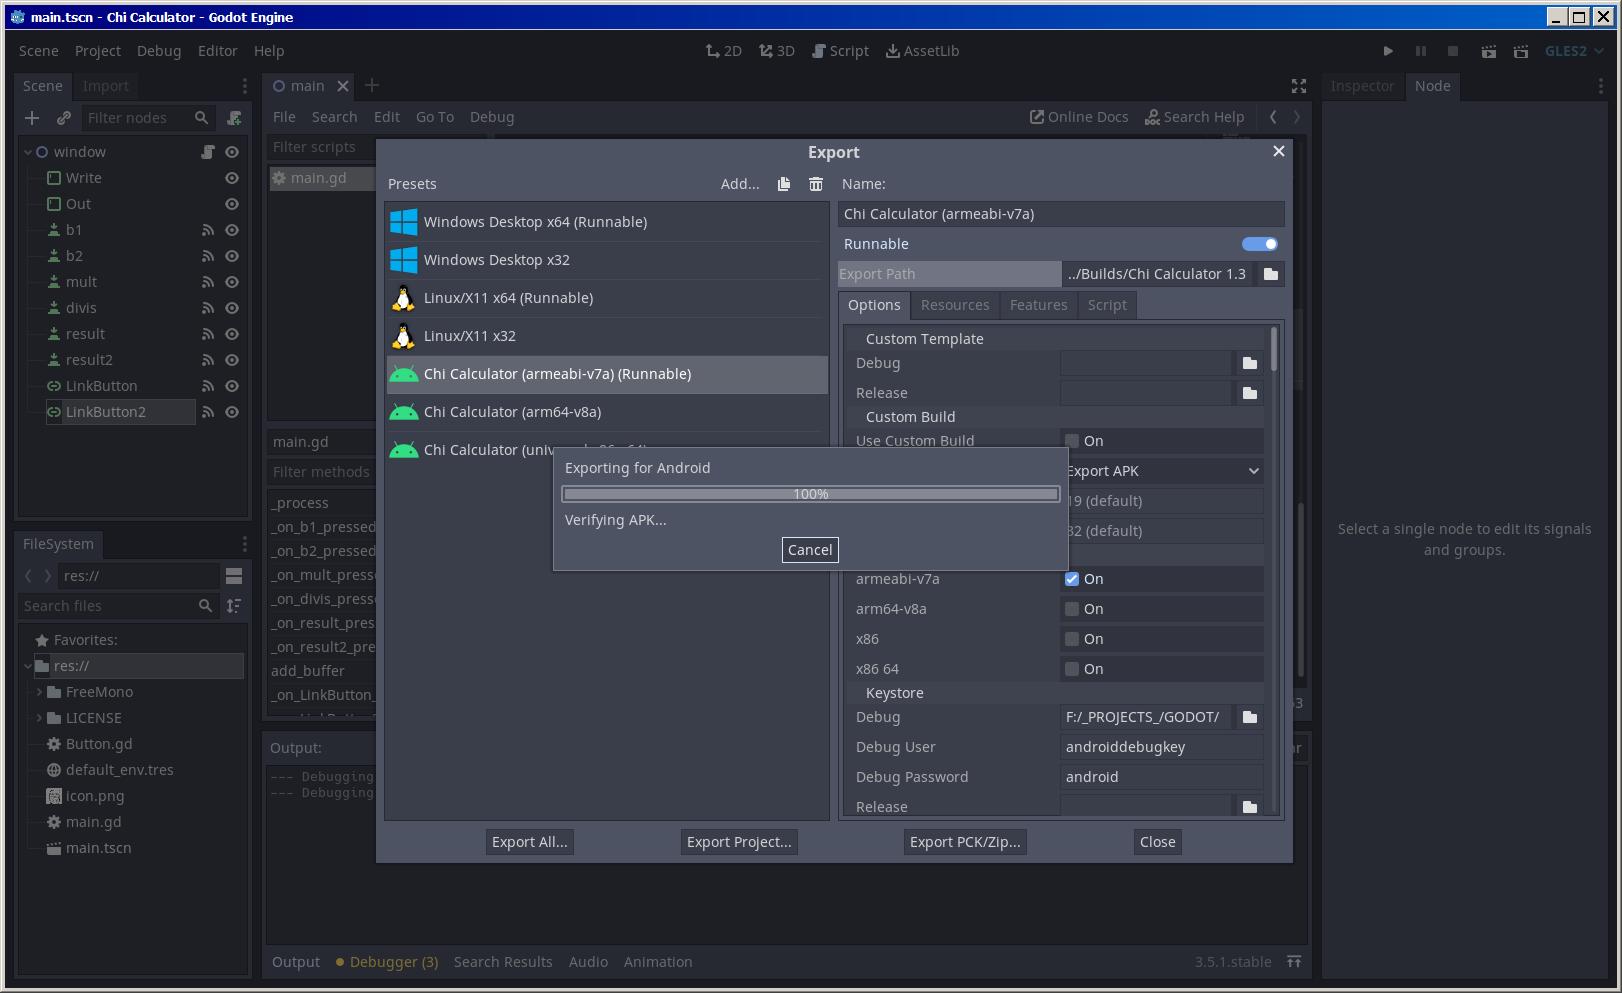Browse for export path folder icon
Screen dimensions: 1622x993
1270,274
